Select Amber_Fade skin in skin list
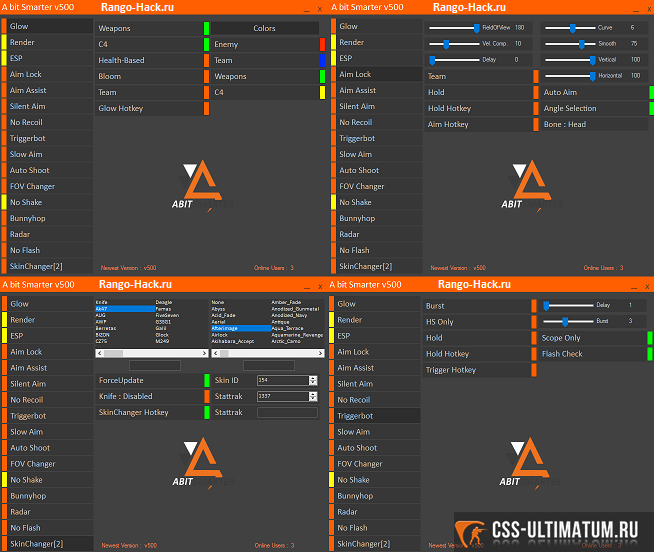The image size is (654, 552). tap(286, 302)
